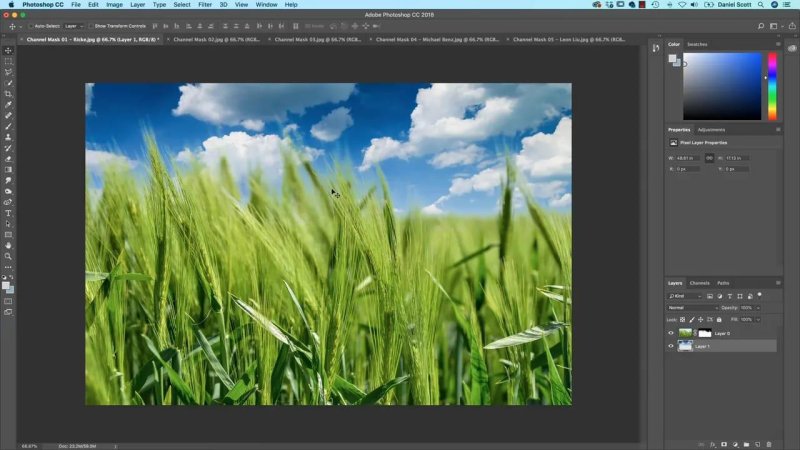Select the Smudge tool
Viewport: 800px width, 450px height.
pyautogui.click(x=8, y=181)
